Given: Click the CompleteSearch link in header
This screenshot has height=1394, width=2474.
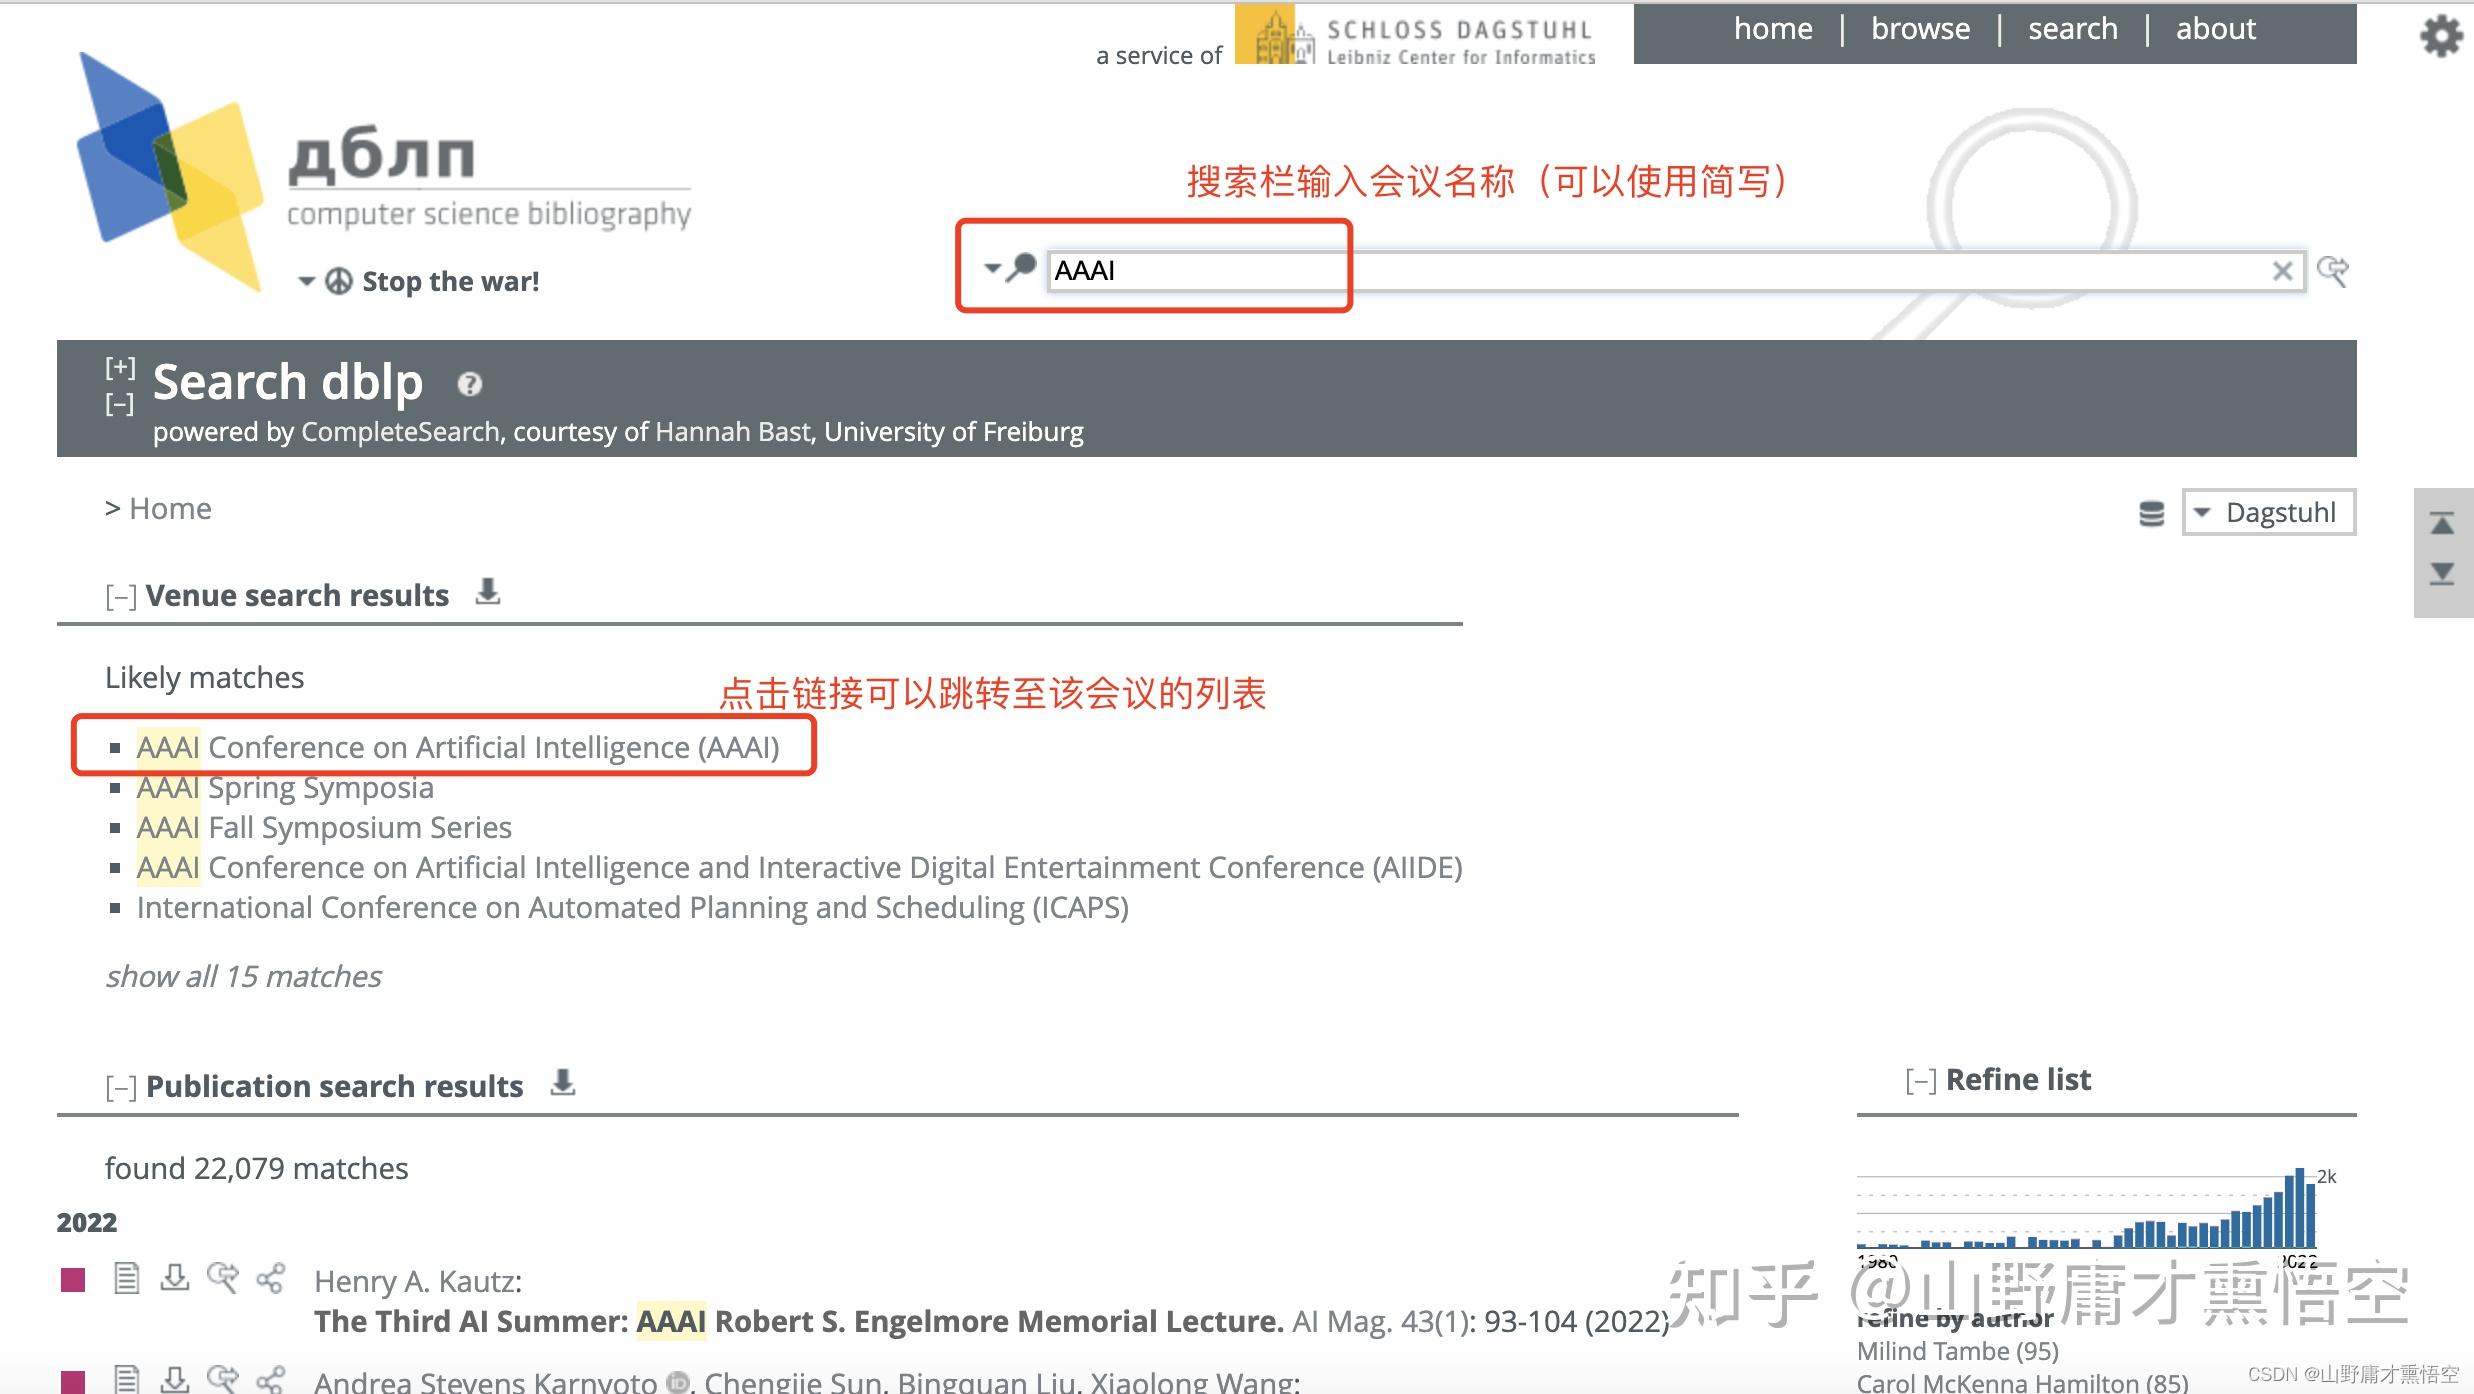Looking at the screenshot, I should (x=400, y=432).
